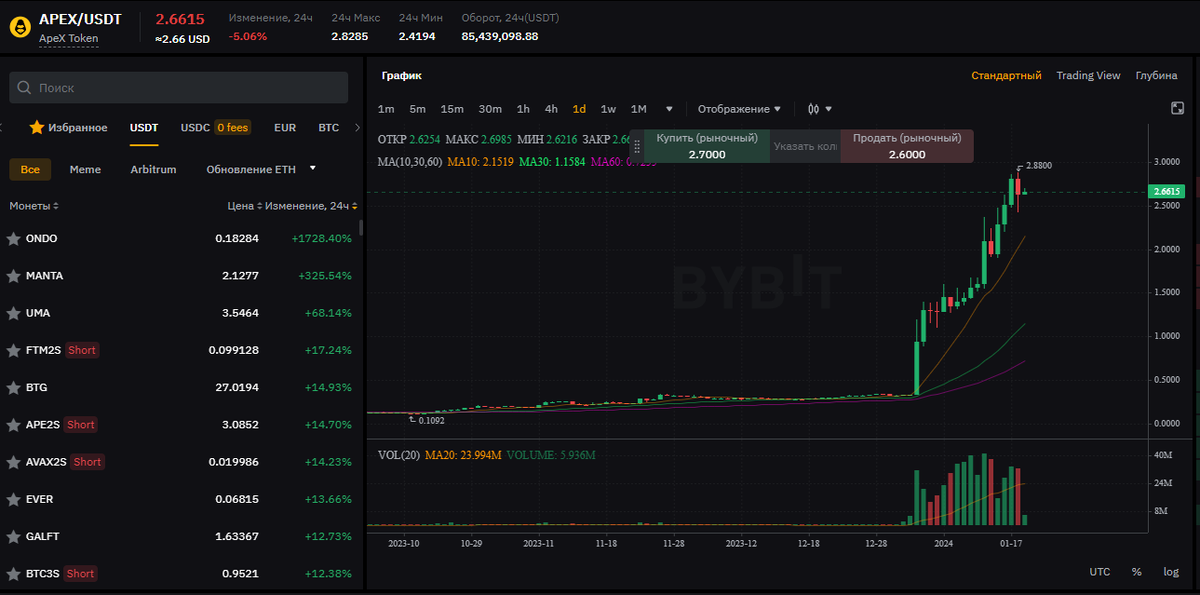The height and width of the screenshot is (595, 1200).
Task: Filter coins by Meme category
Action: pyautogui.click(x=85, y=169)
